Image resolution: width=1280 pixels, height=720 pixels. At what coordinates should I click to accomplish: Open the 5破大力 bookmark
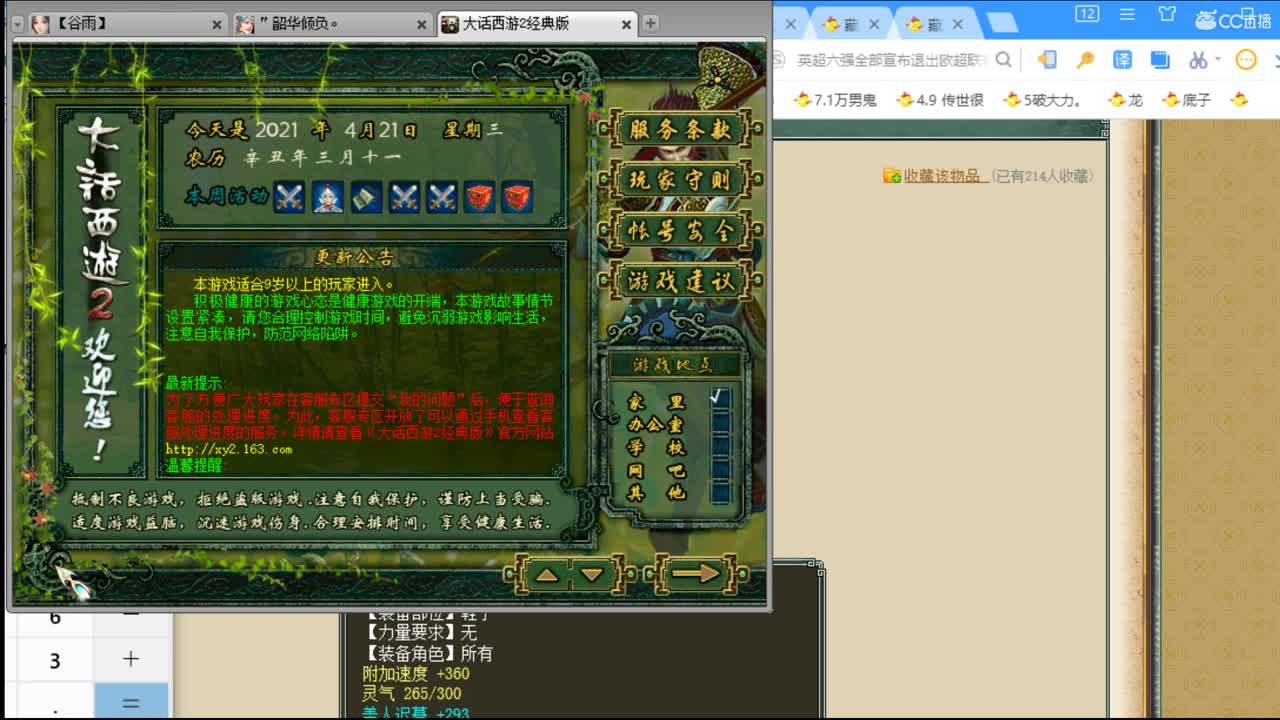tap(1043, 99)
